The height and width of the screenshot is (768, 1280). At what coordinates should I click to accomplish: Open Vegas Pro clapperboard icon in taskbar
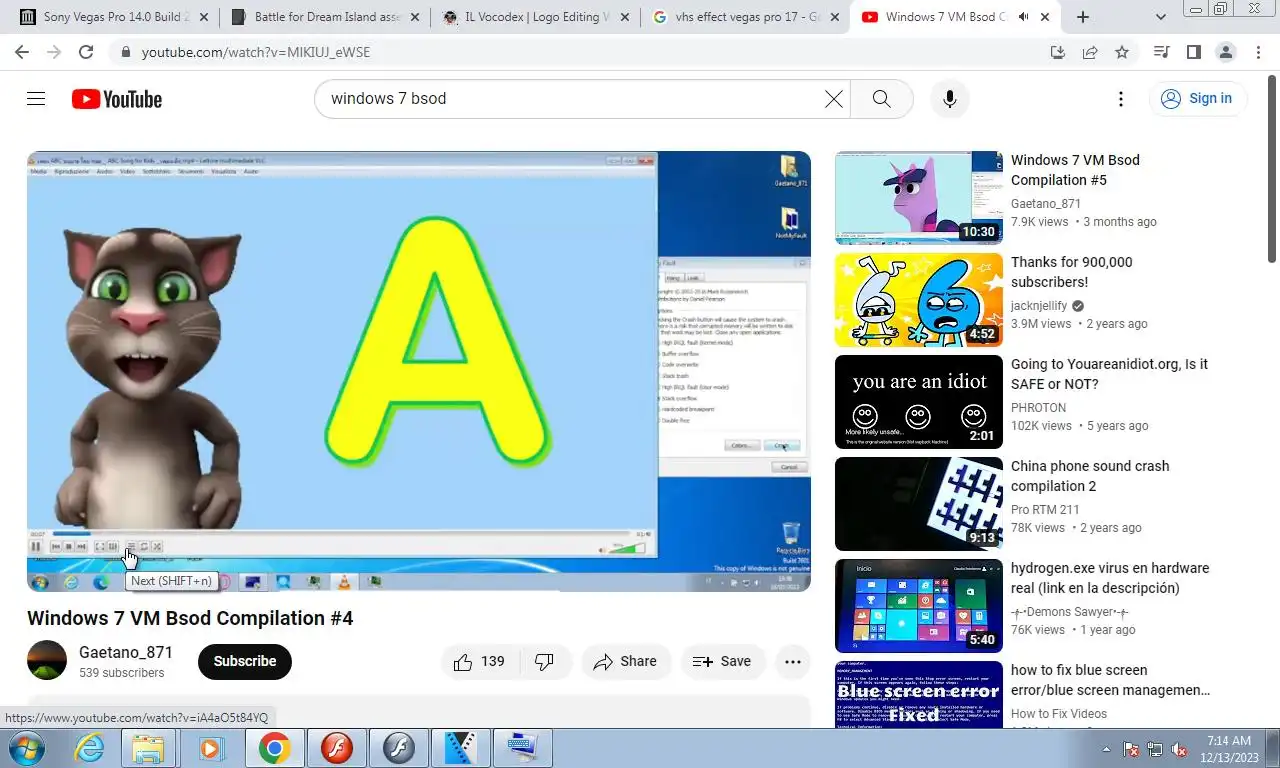pyautogui.click(x=461, y=748)
